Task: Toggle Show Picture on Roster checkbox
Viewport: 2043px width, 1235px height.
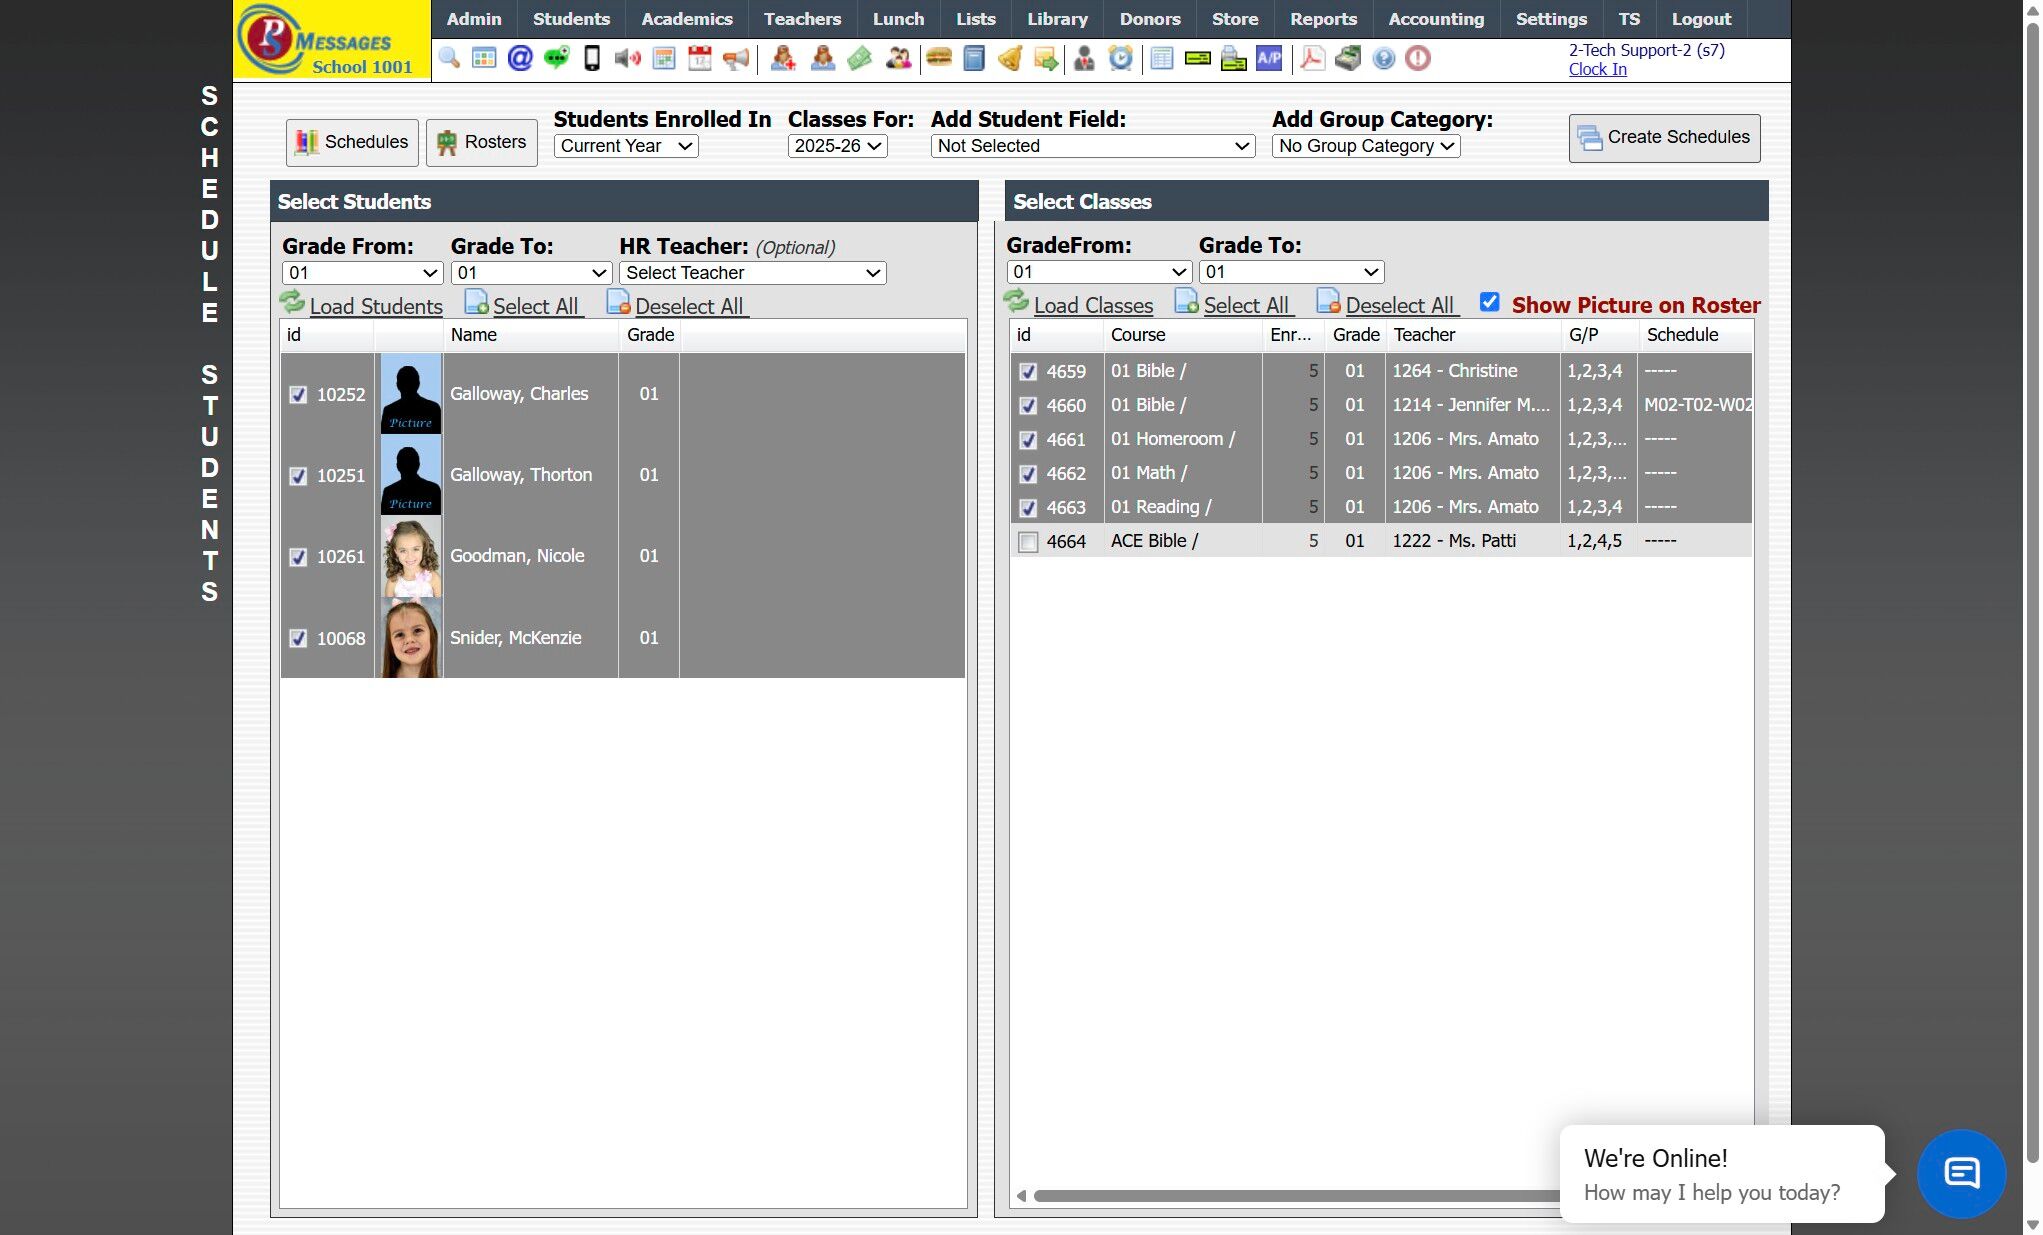Action: click(x=1489, y=302)
